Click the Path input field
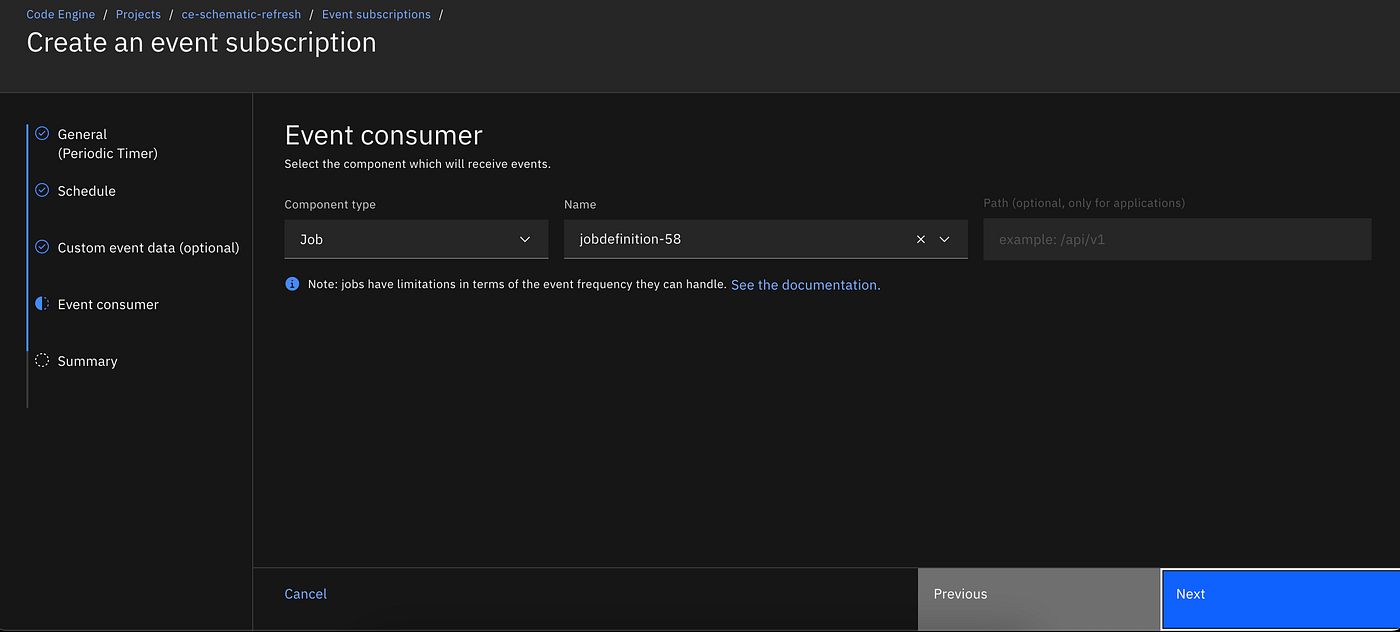 click(x=1177, y=240)
